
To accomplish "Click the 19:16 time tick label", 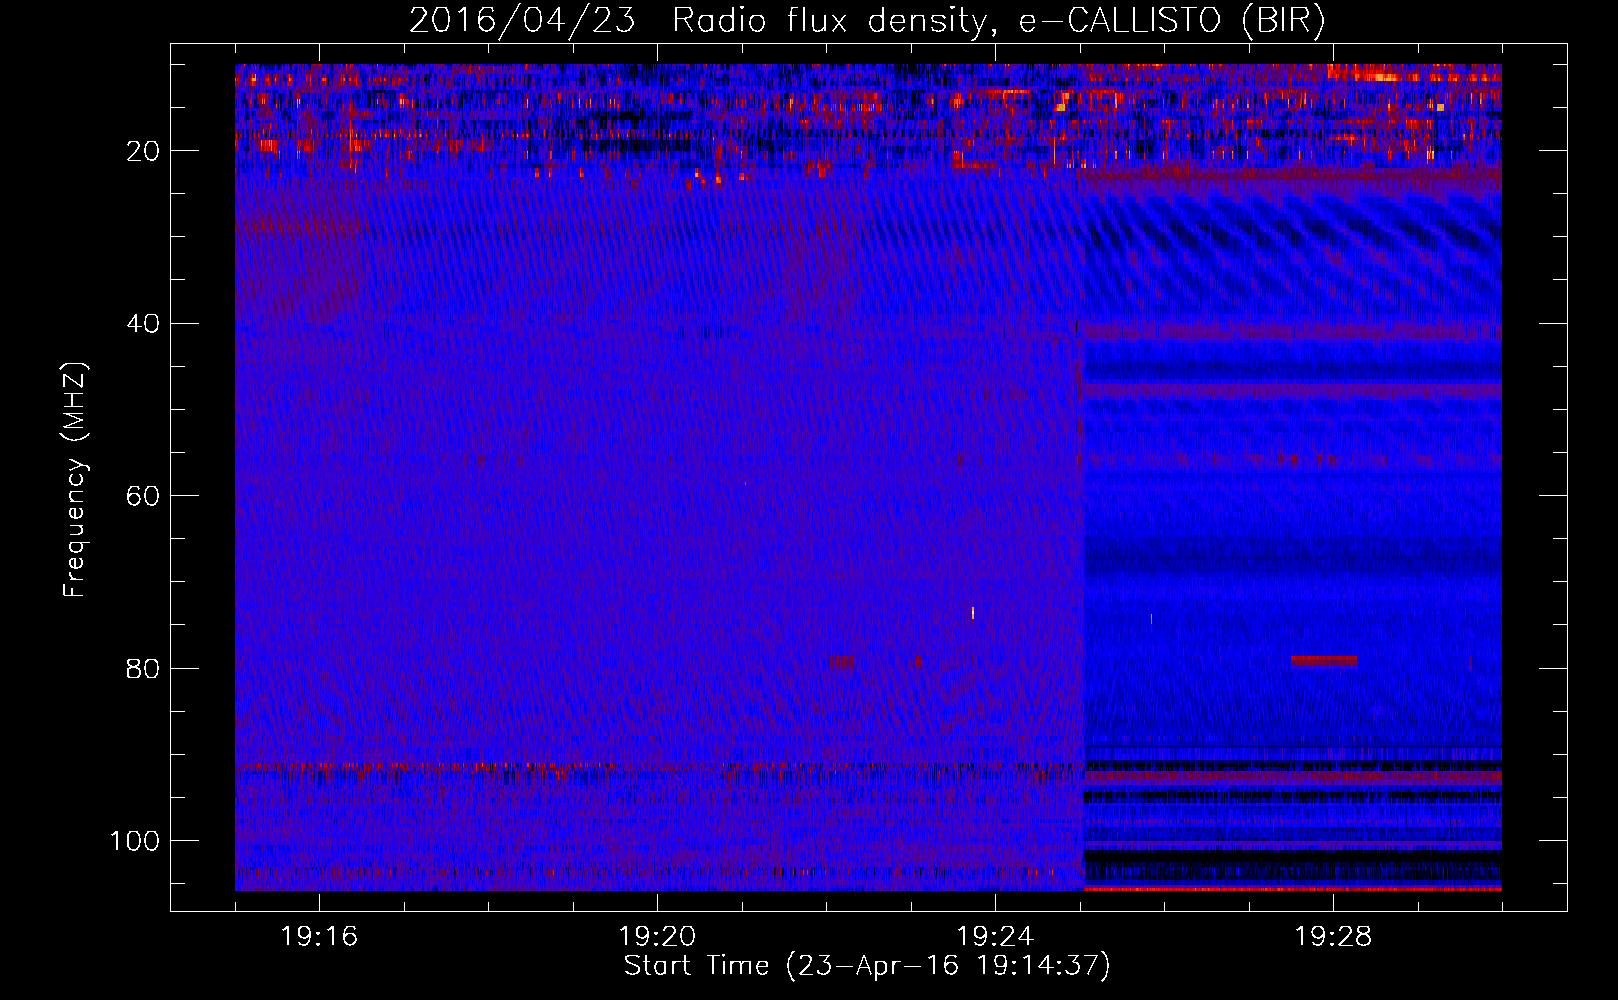I will (319, 936).
